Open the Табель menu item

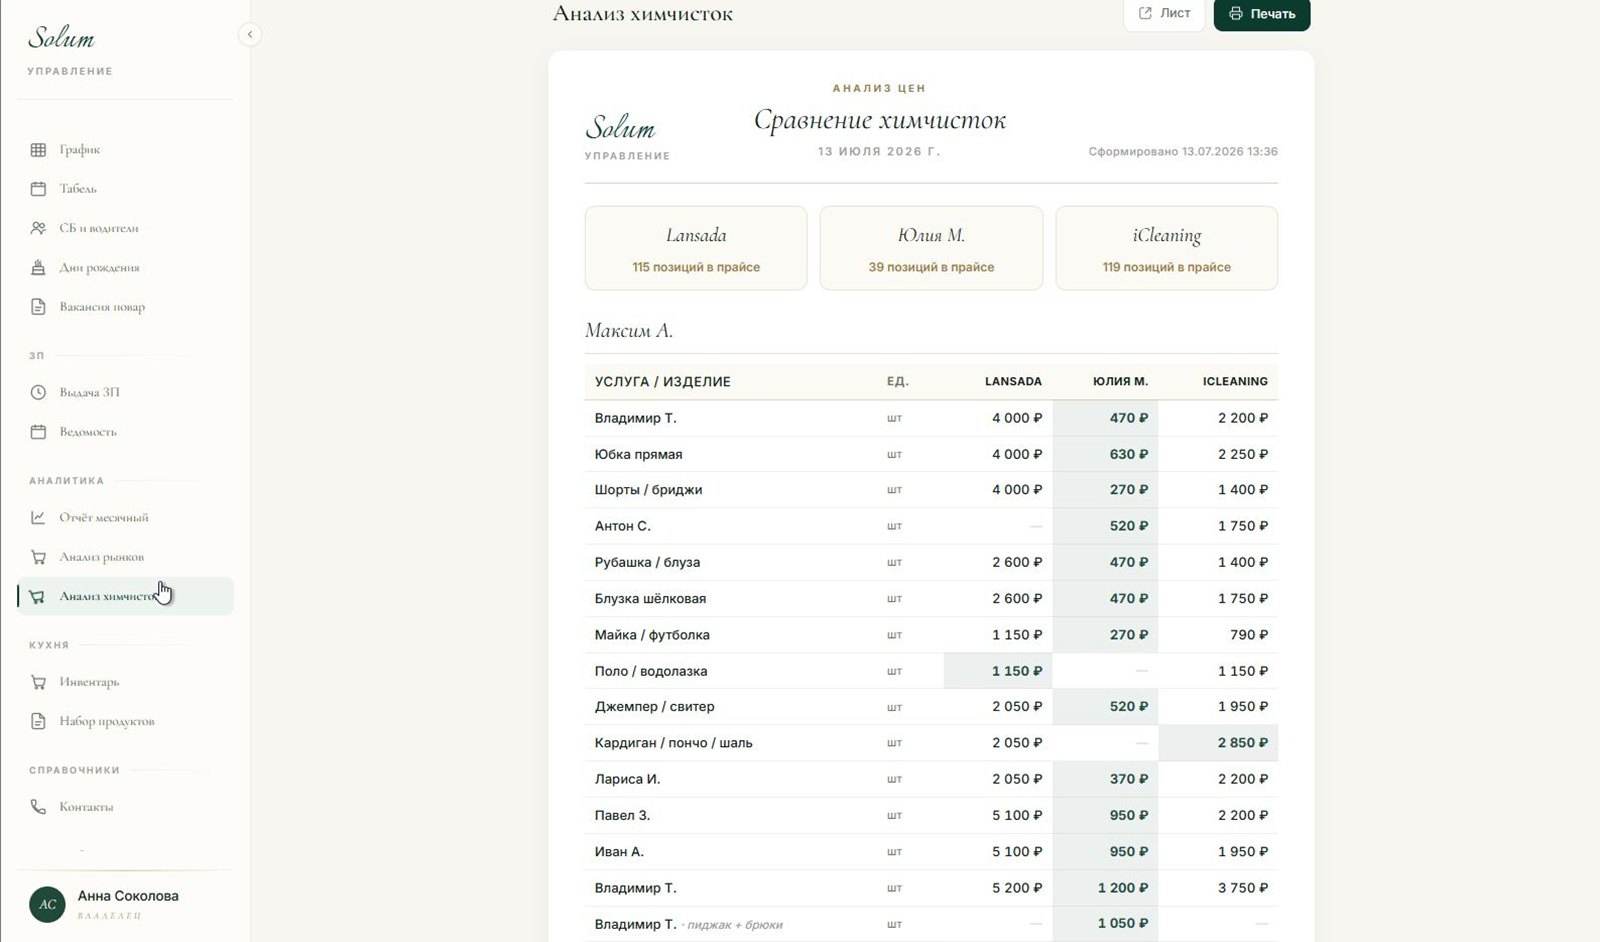click(125, 189)
